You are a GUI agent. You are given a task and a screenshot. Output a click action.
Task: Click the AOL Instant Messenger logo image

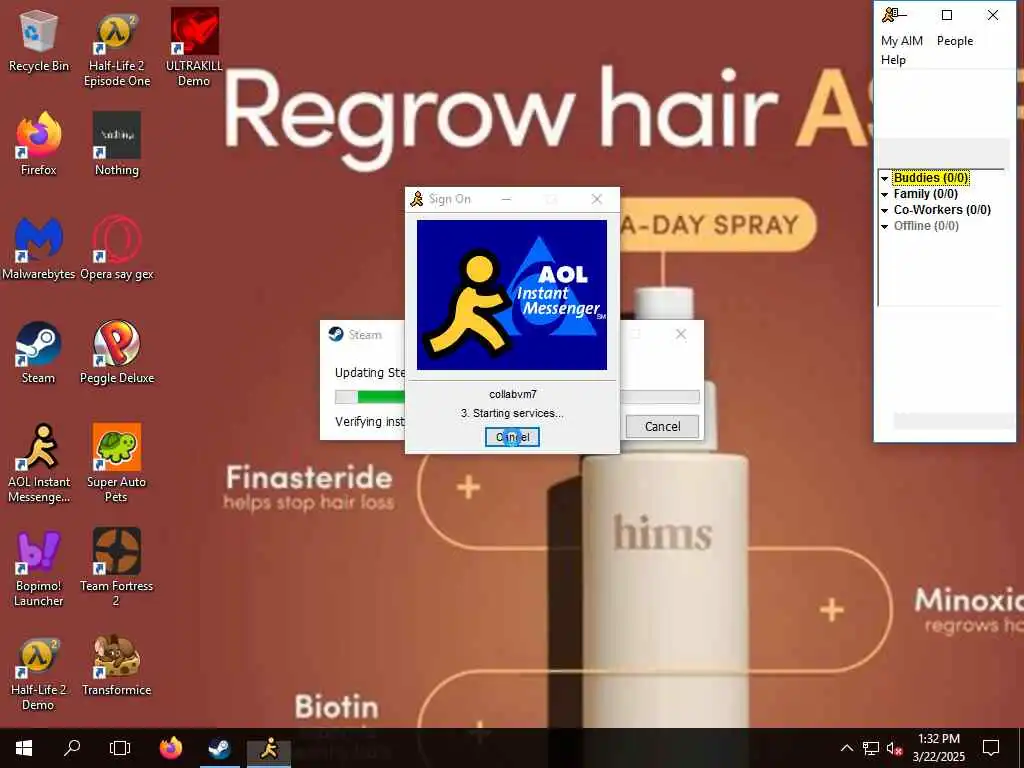(x=512, y=295)
